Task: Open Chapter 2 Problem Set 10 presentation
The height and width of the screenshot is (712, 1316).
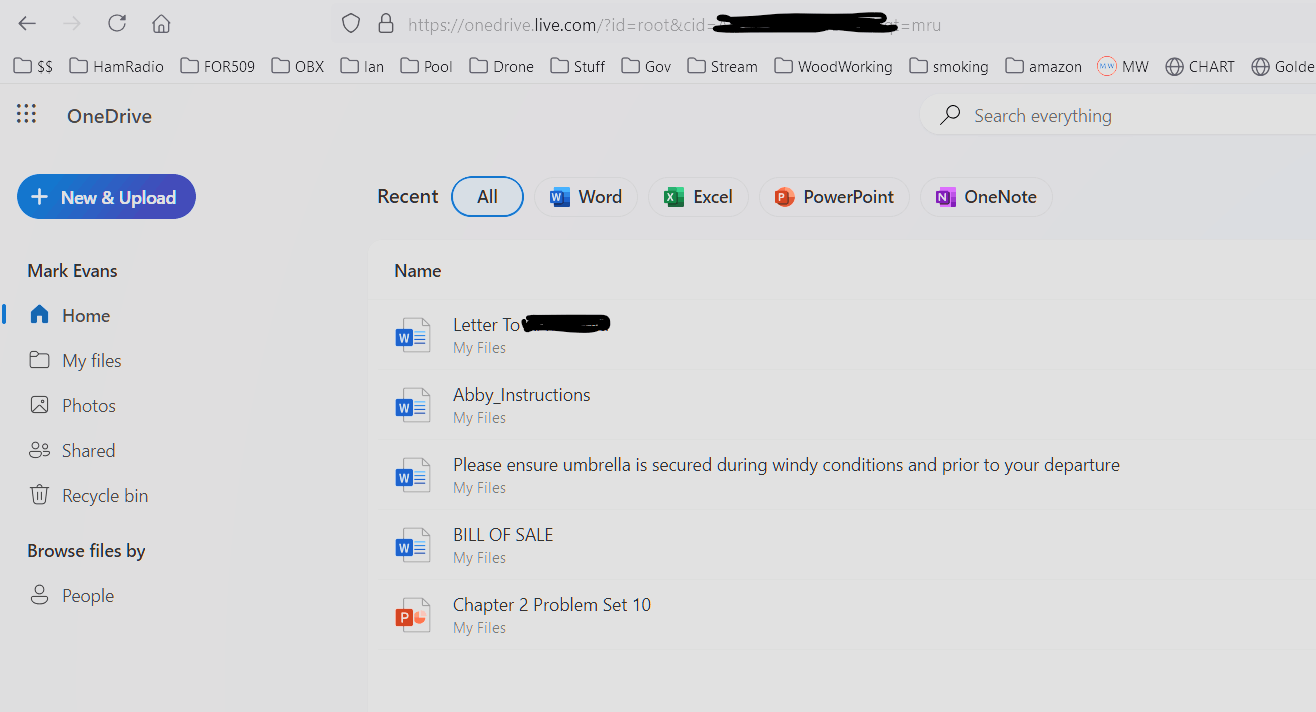Action: 552,604
